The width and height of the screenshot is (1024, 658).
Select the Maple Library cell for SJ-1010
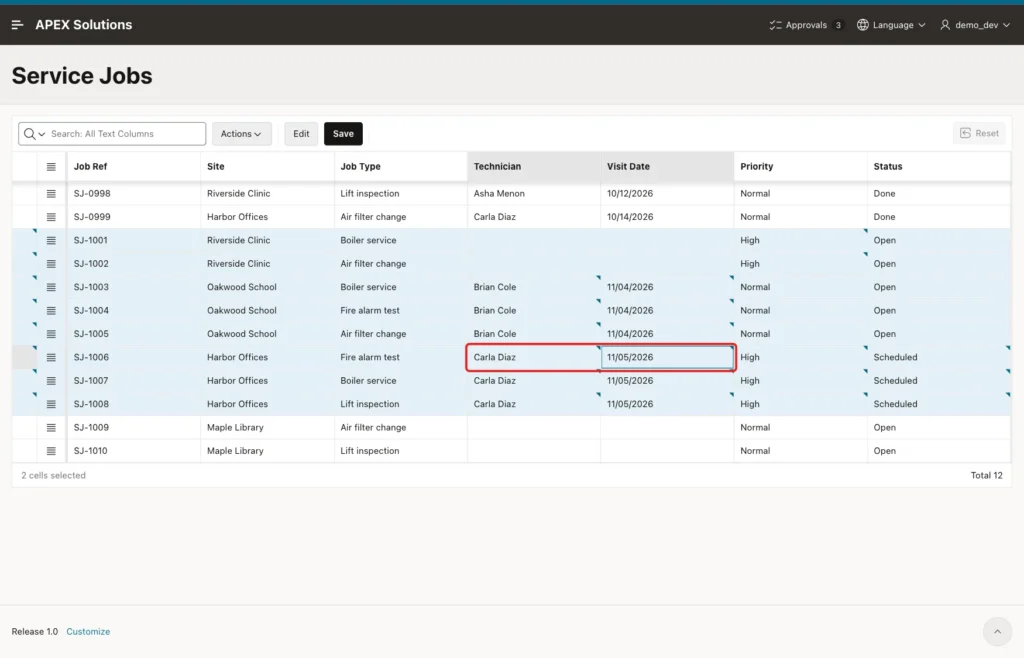[x=268, y=451]
